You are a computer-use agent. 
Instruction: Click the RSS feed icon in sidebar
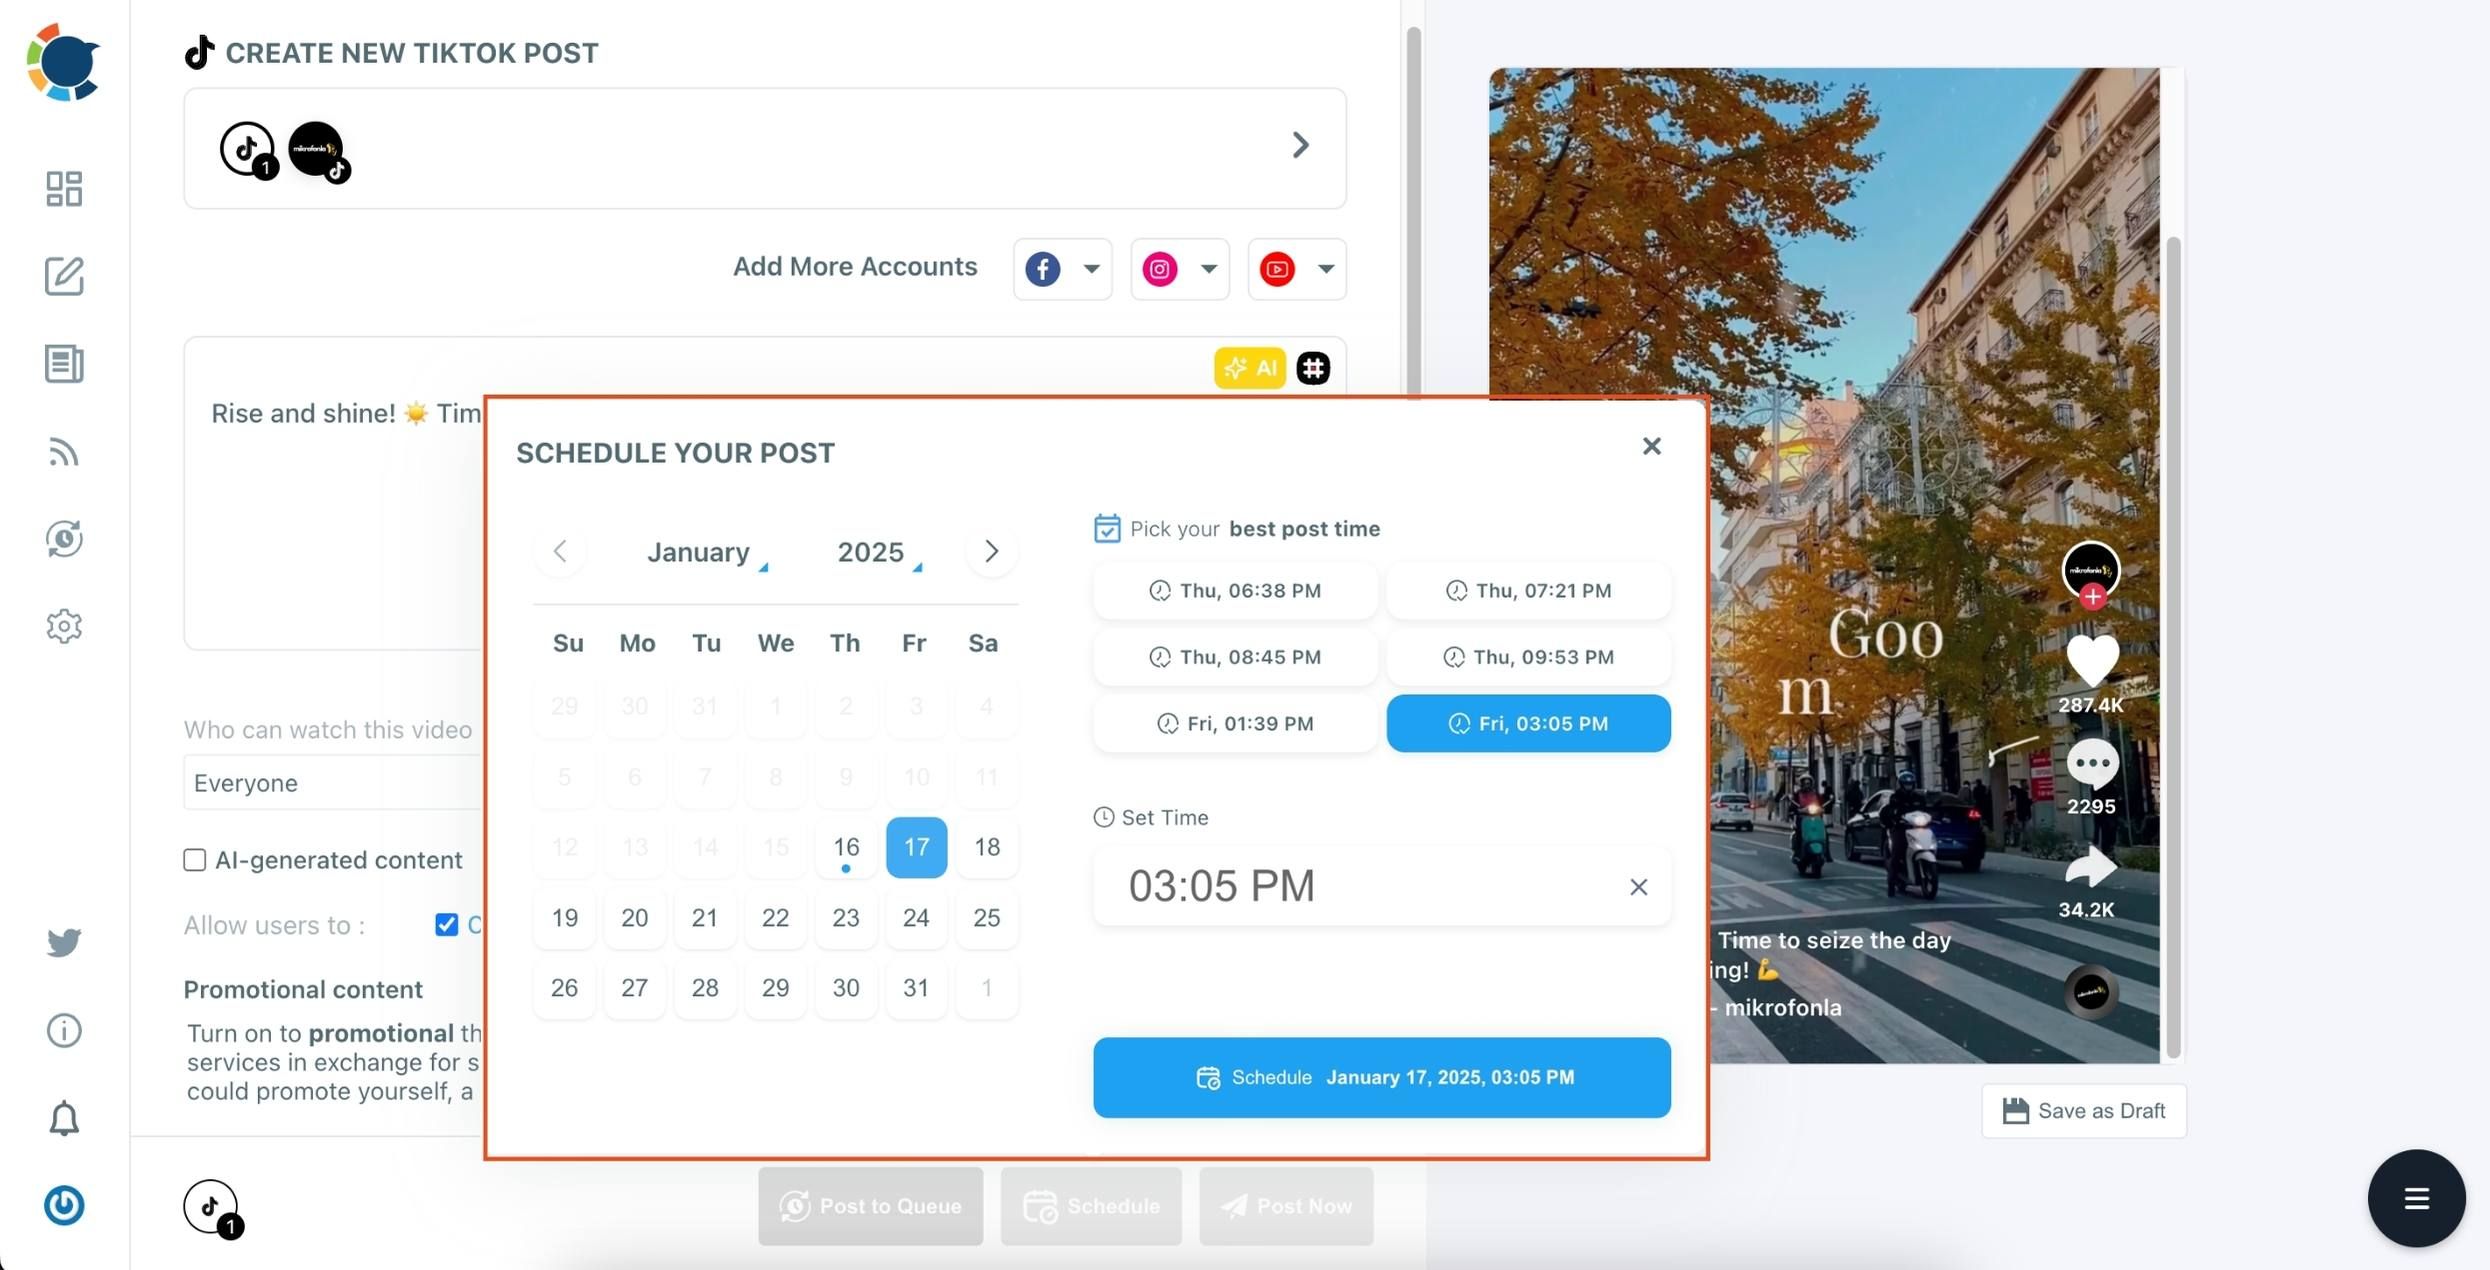[63, 450]
